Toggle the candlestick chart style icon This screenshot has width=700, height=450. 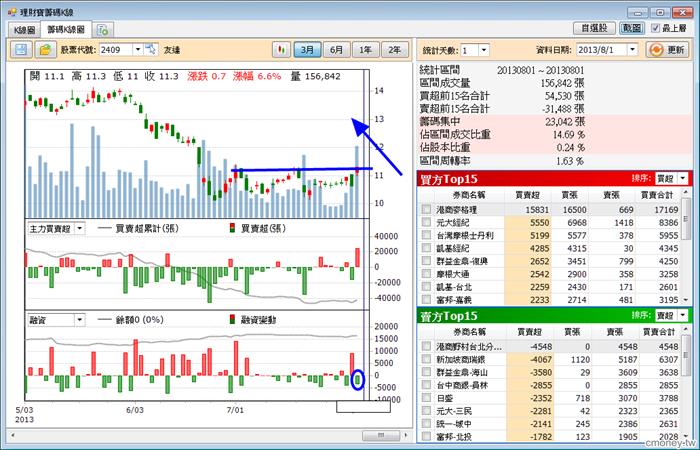281,50
